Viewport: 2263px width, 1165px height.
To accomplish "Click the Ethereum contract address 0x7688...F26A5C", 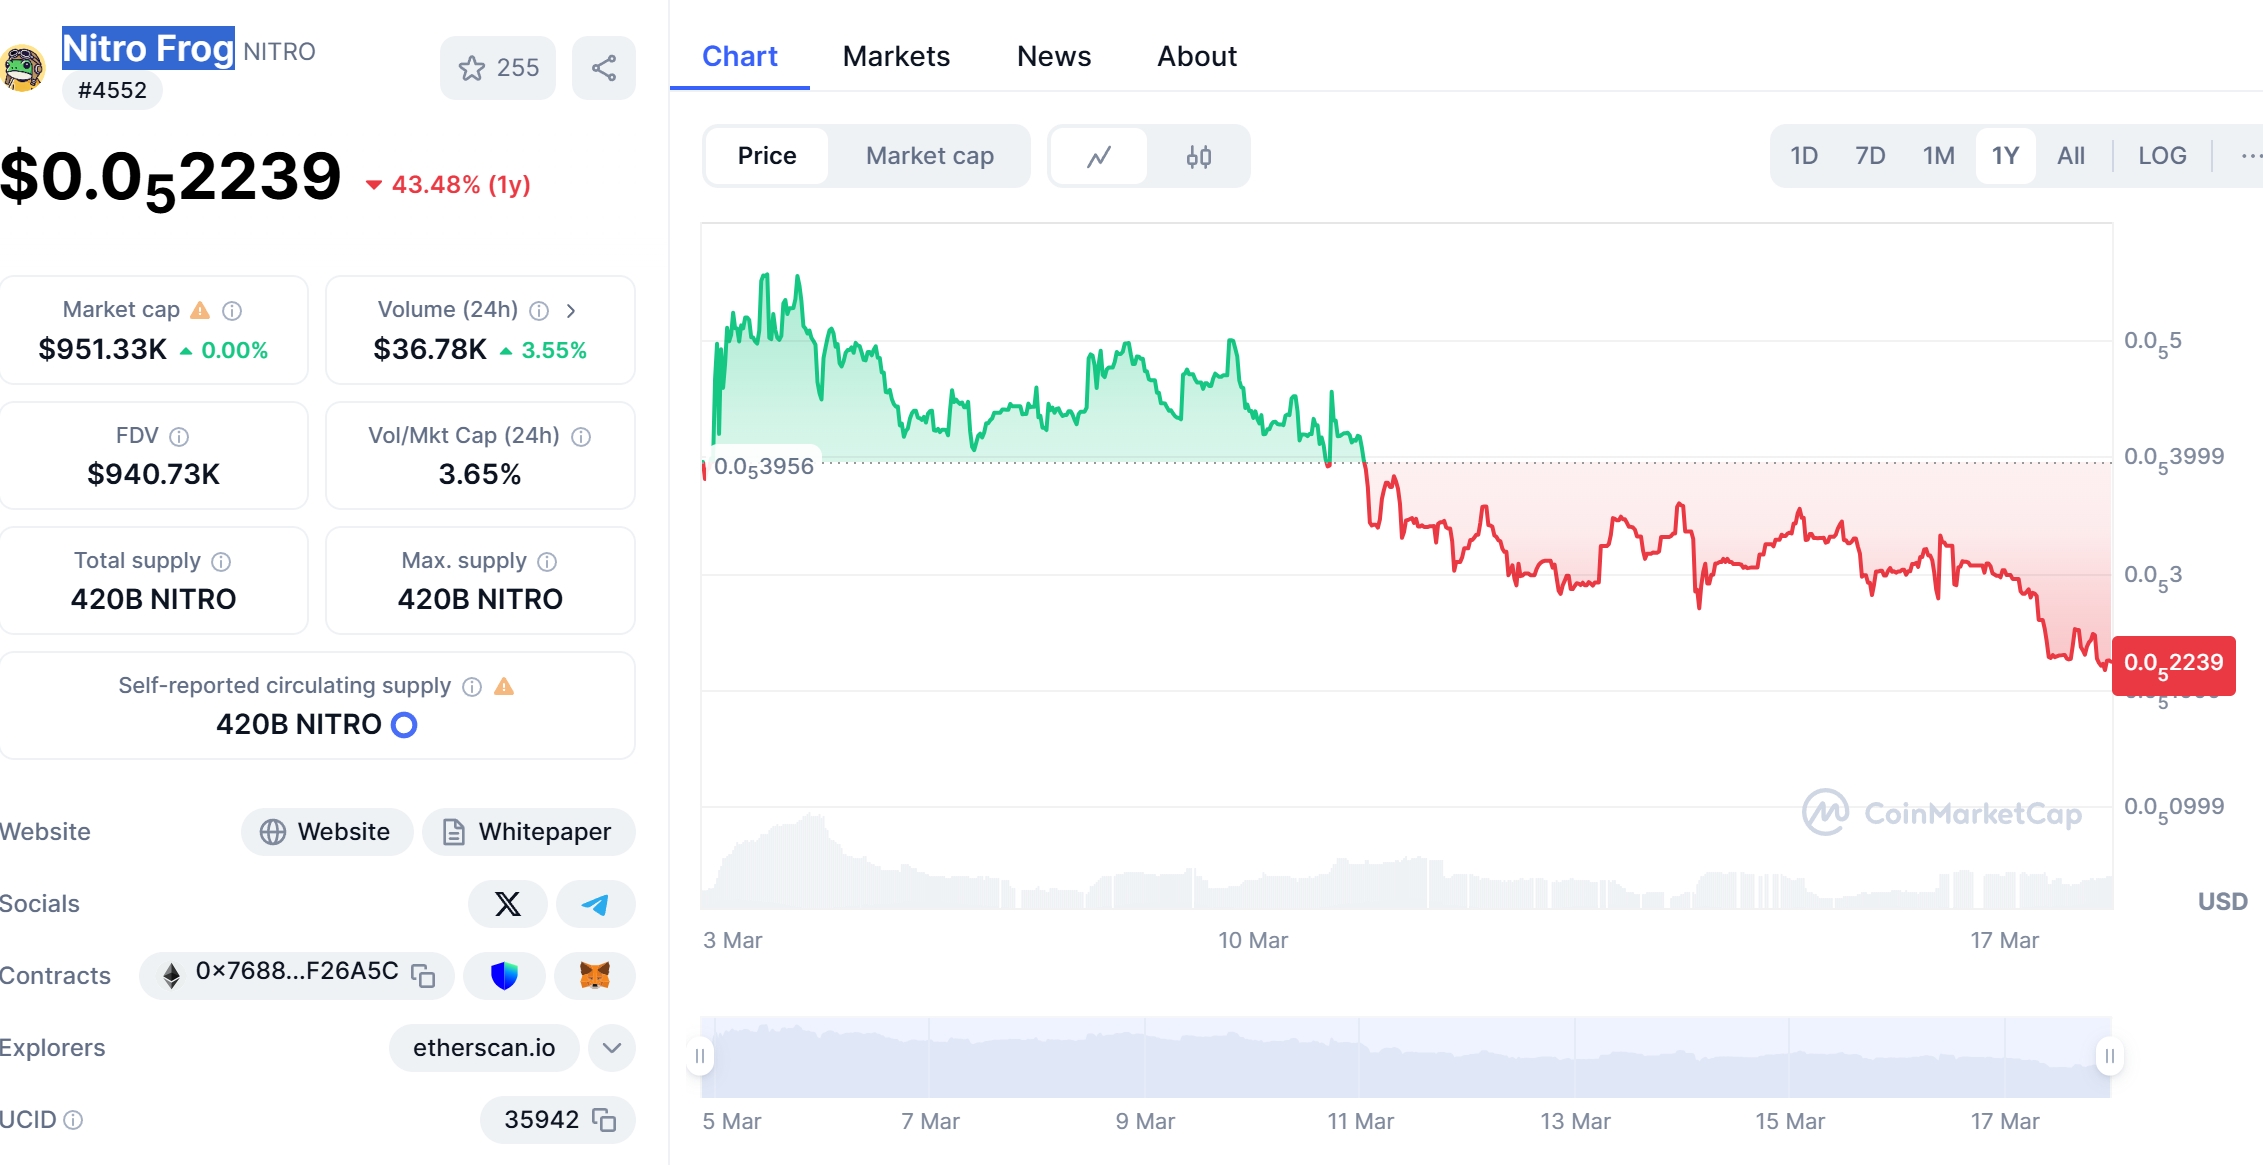I will tap(297, 972).
